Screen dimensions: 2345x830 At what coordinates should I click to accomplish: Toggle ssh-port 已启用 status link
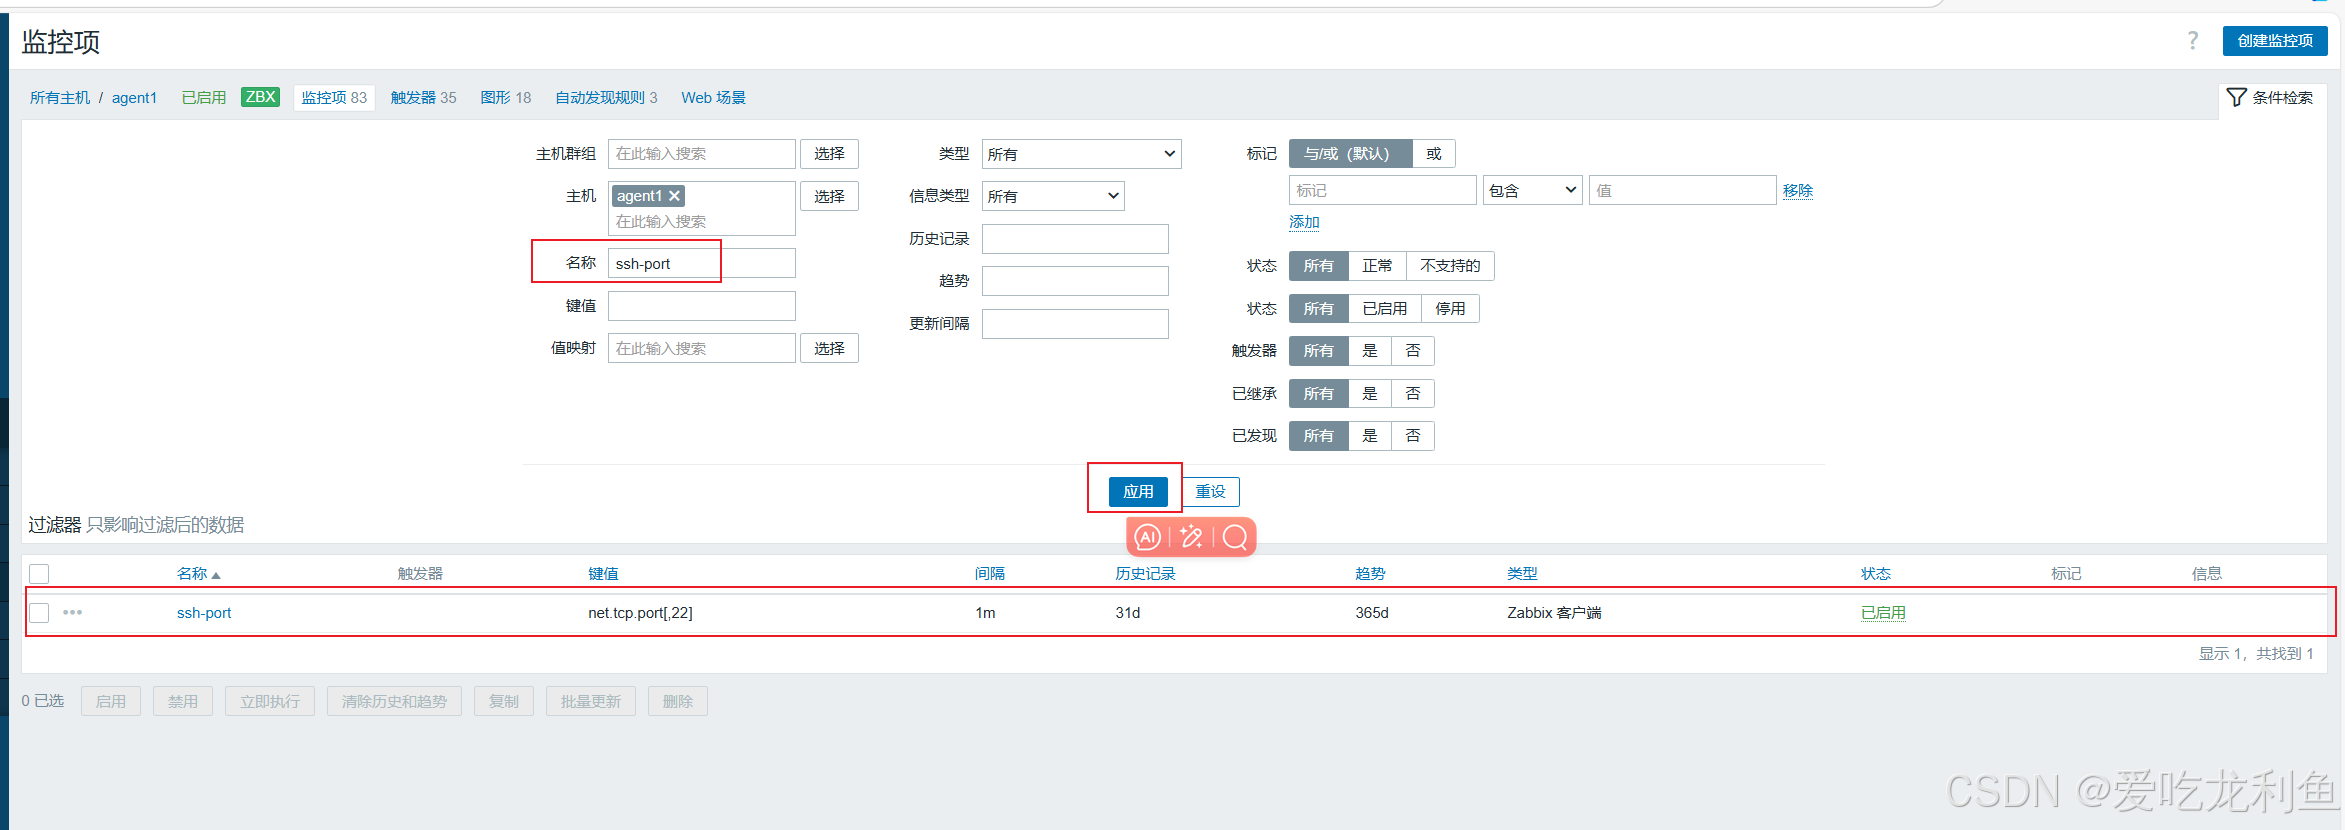[x=1883, y=612]
